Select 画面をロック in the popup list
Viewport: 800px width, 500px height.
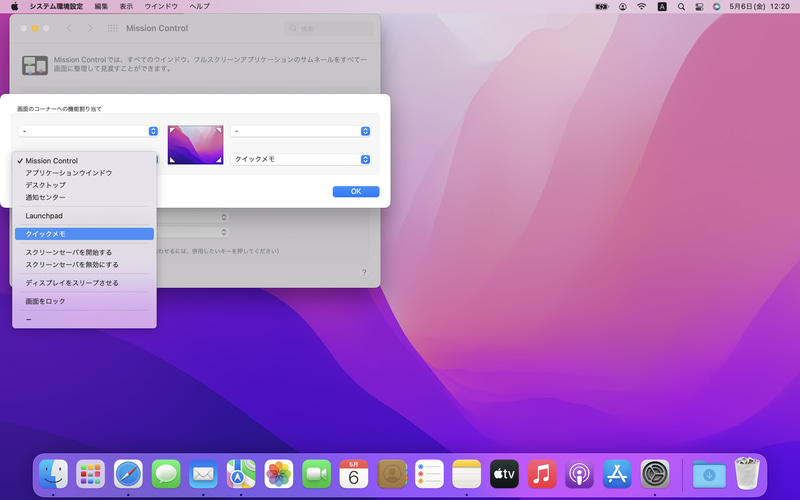pos(84,301)
